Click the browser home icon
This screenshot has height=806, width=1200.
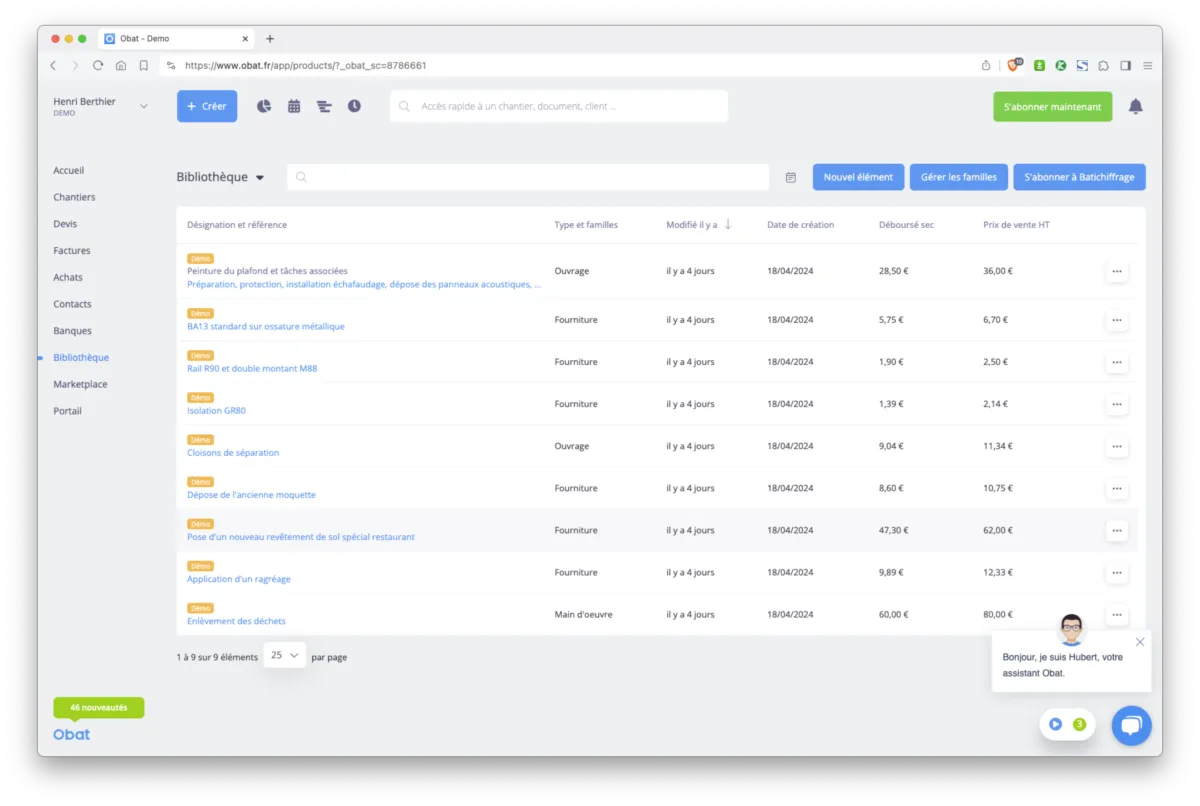[121, 65]
